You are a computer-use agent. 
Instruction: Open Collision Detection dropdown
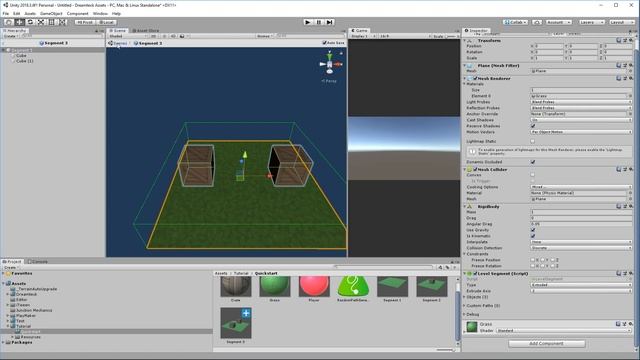click(581, 248)
